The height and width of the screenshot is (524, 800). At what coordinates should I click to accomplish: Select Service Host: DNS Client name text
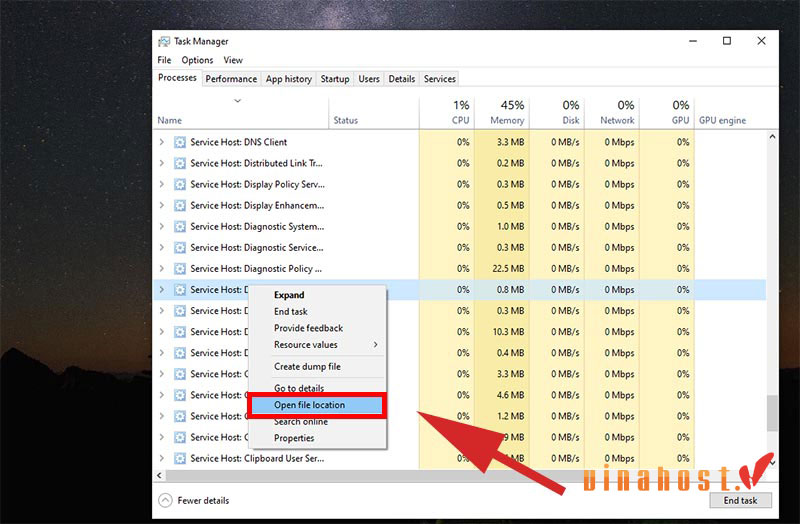[x=239, y=142]
